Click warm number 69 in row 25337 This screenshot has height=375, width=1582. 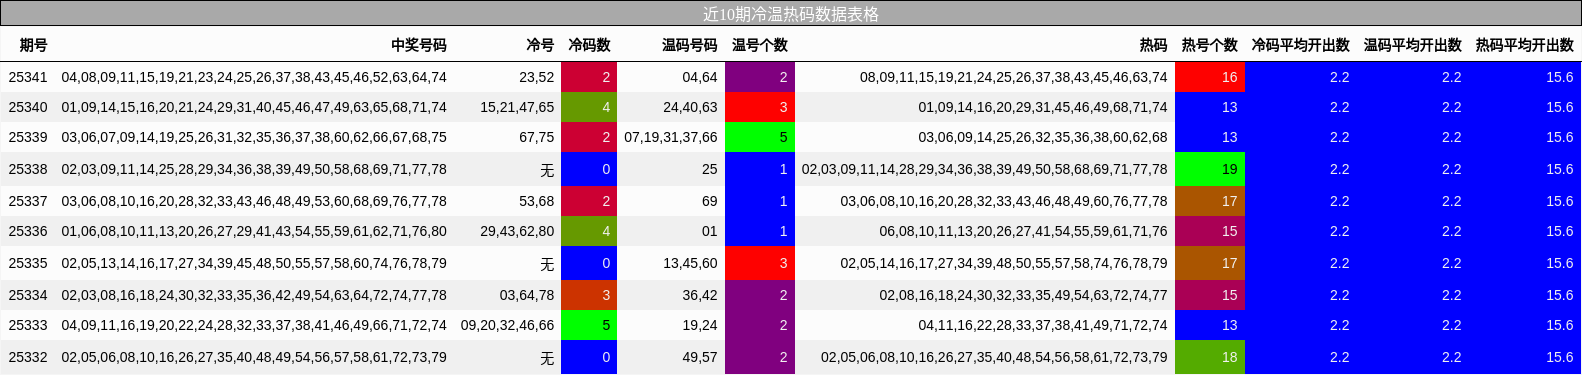pos(709,201)
